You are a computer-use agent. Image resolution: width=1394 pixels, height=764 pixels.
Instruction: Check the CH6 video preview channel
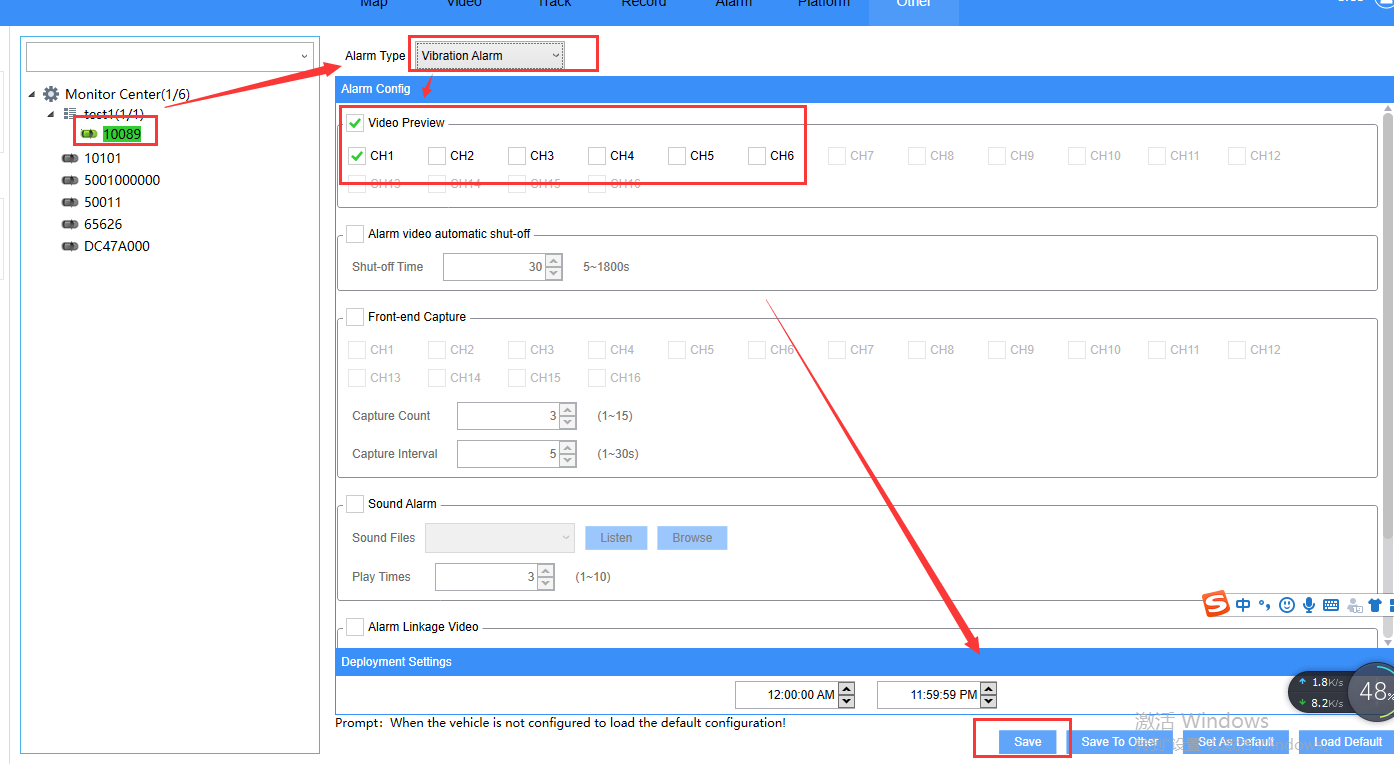[x=756, y=156]
